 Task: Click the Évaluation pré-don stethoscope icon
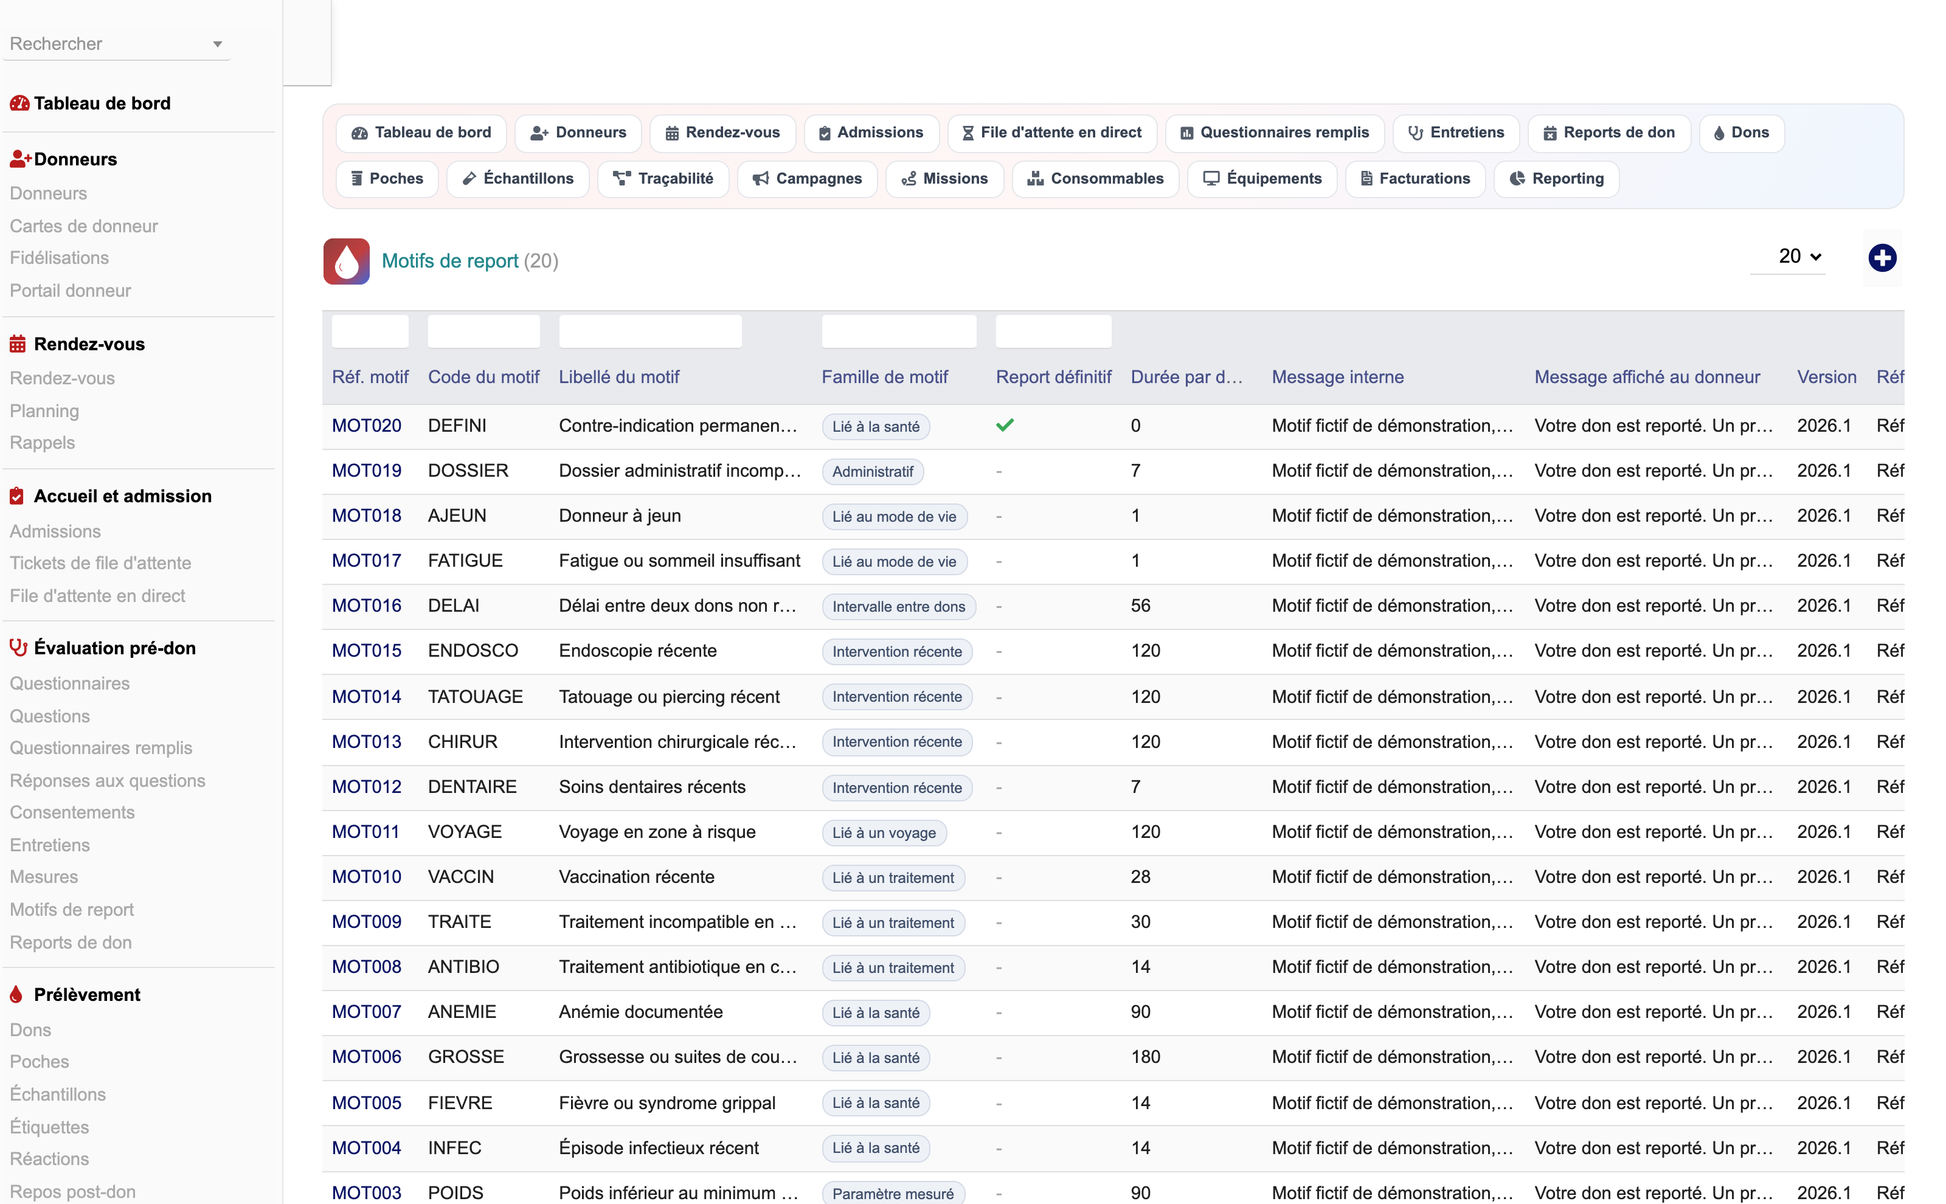(18, 648)
